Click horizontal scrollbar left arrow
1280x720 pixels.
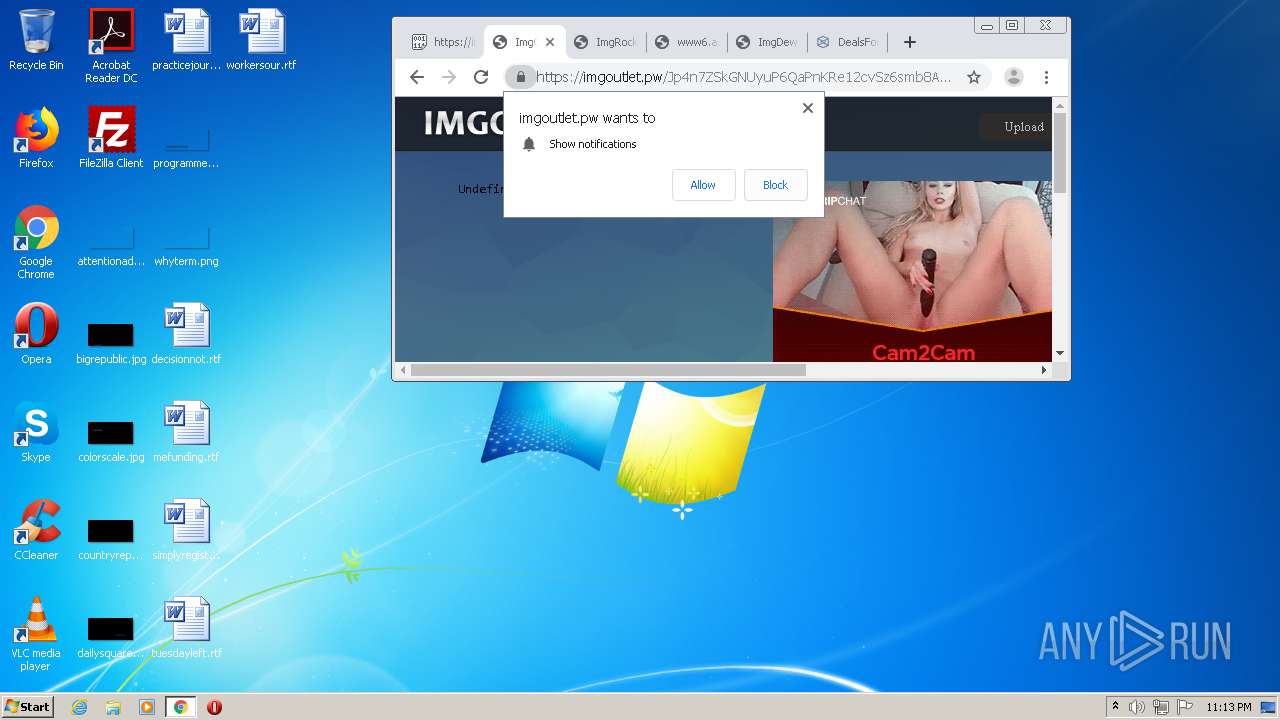pos(403,370)
